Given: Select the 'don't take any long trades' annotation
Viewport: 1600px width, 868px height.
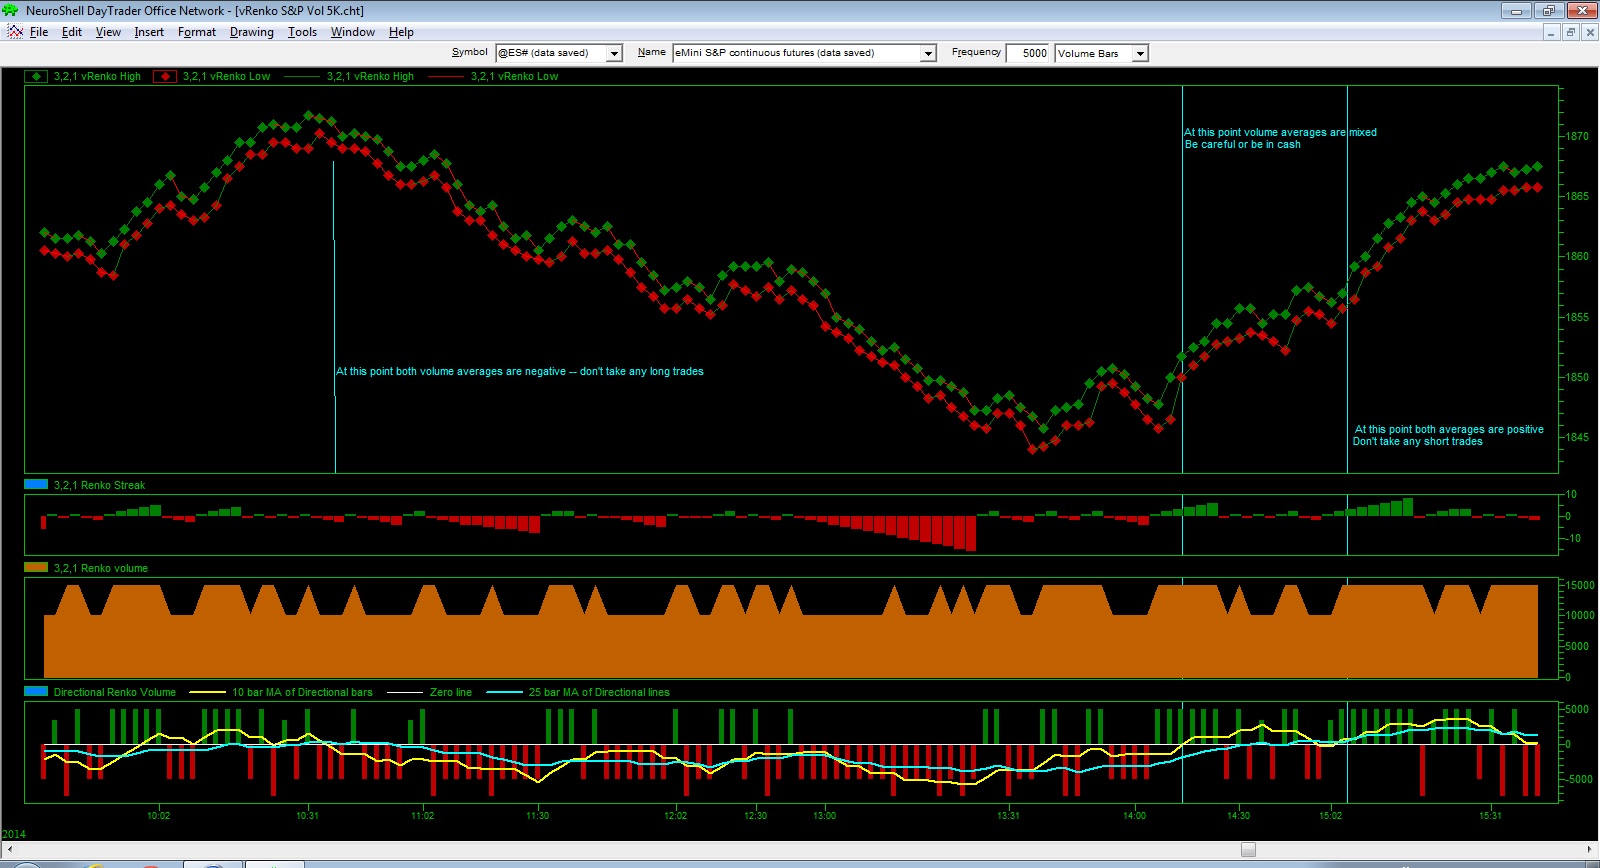Looking at the screenshot, I should [x=520, y=371].
